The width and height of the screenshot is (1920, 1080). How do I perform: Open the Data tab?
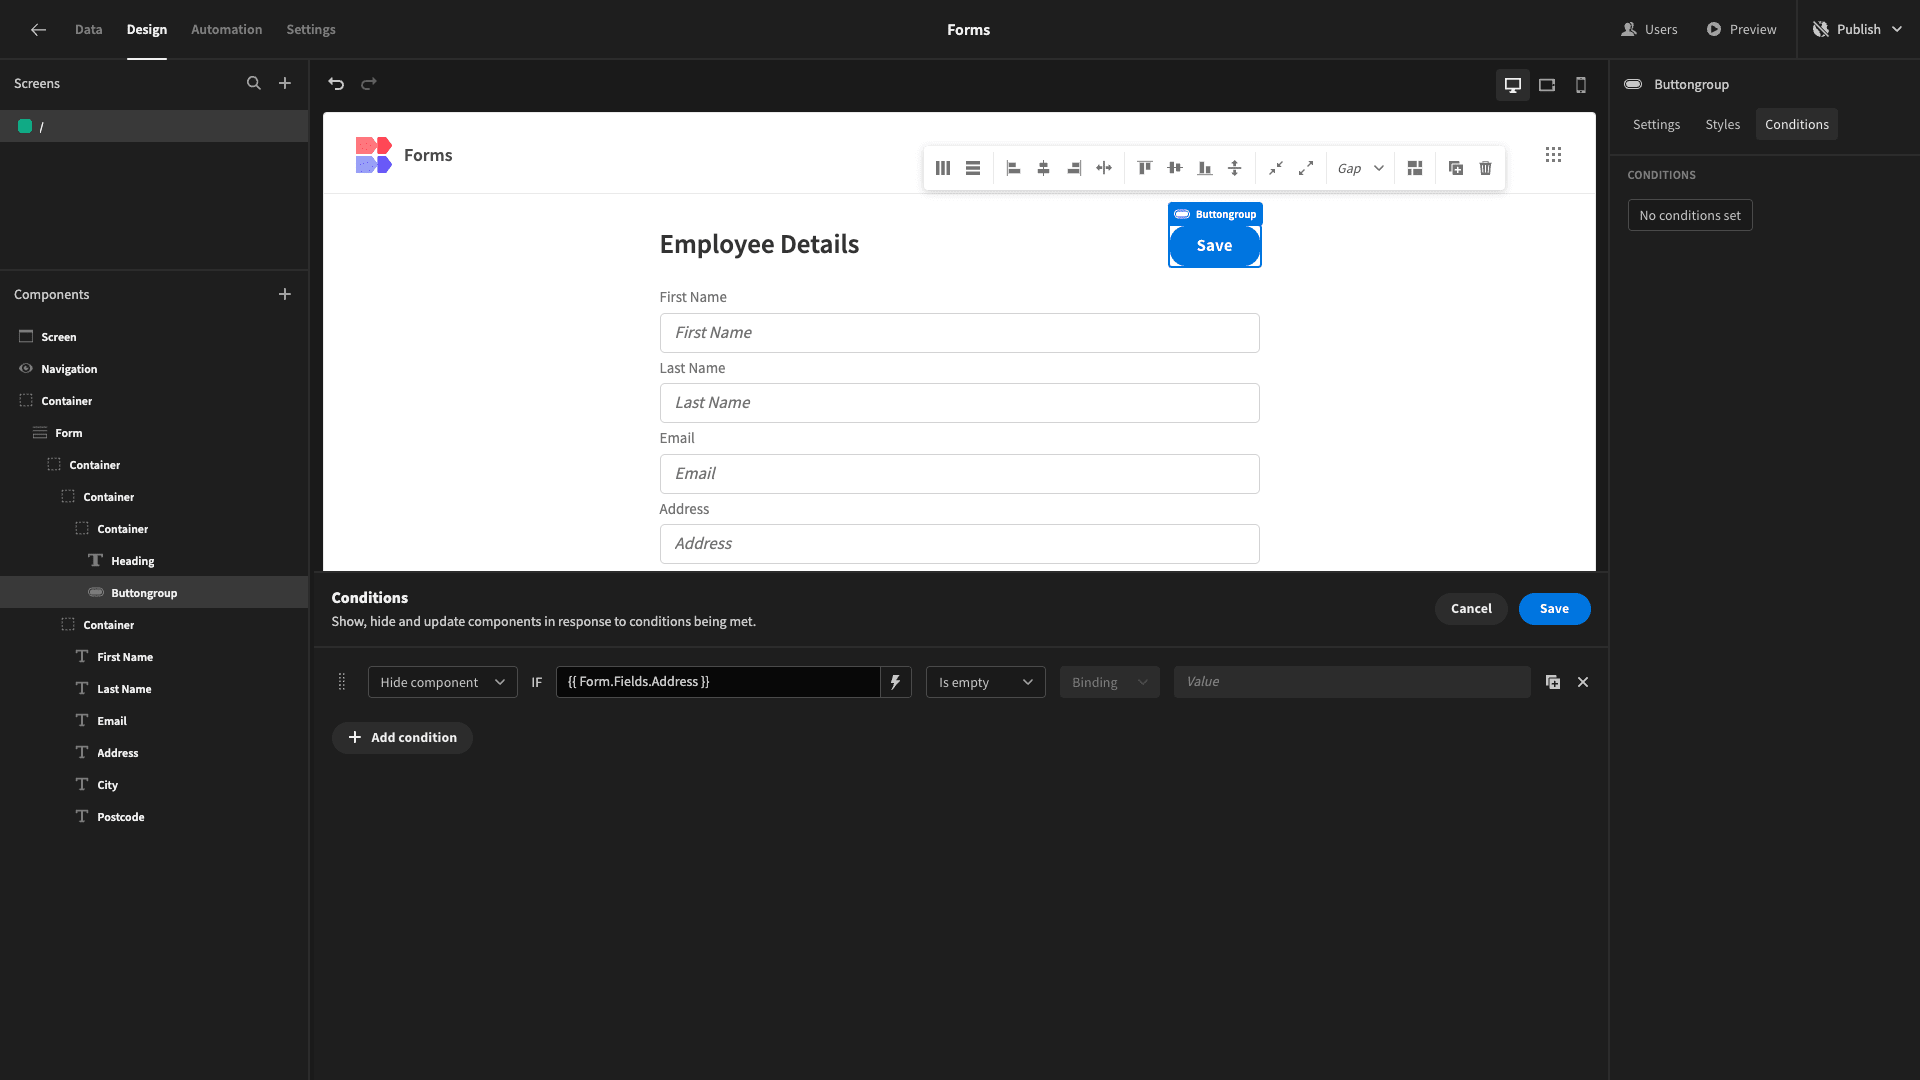coord(89,30)
